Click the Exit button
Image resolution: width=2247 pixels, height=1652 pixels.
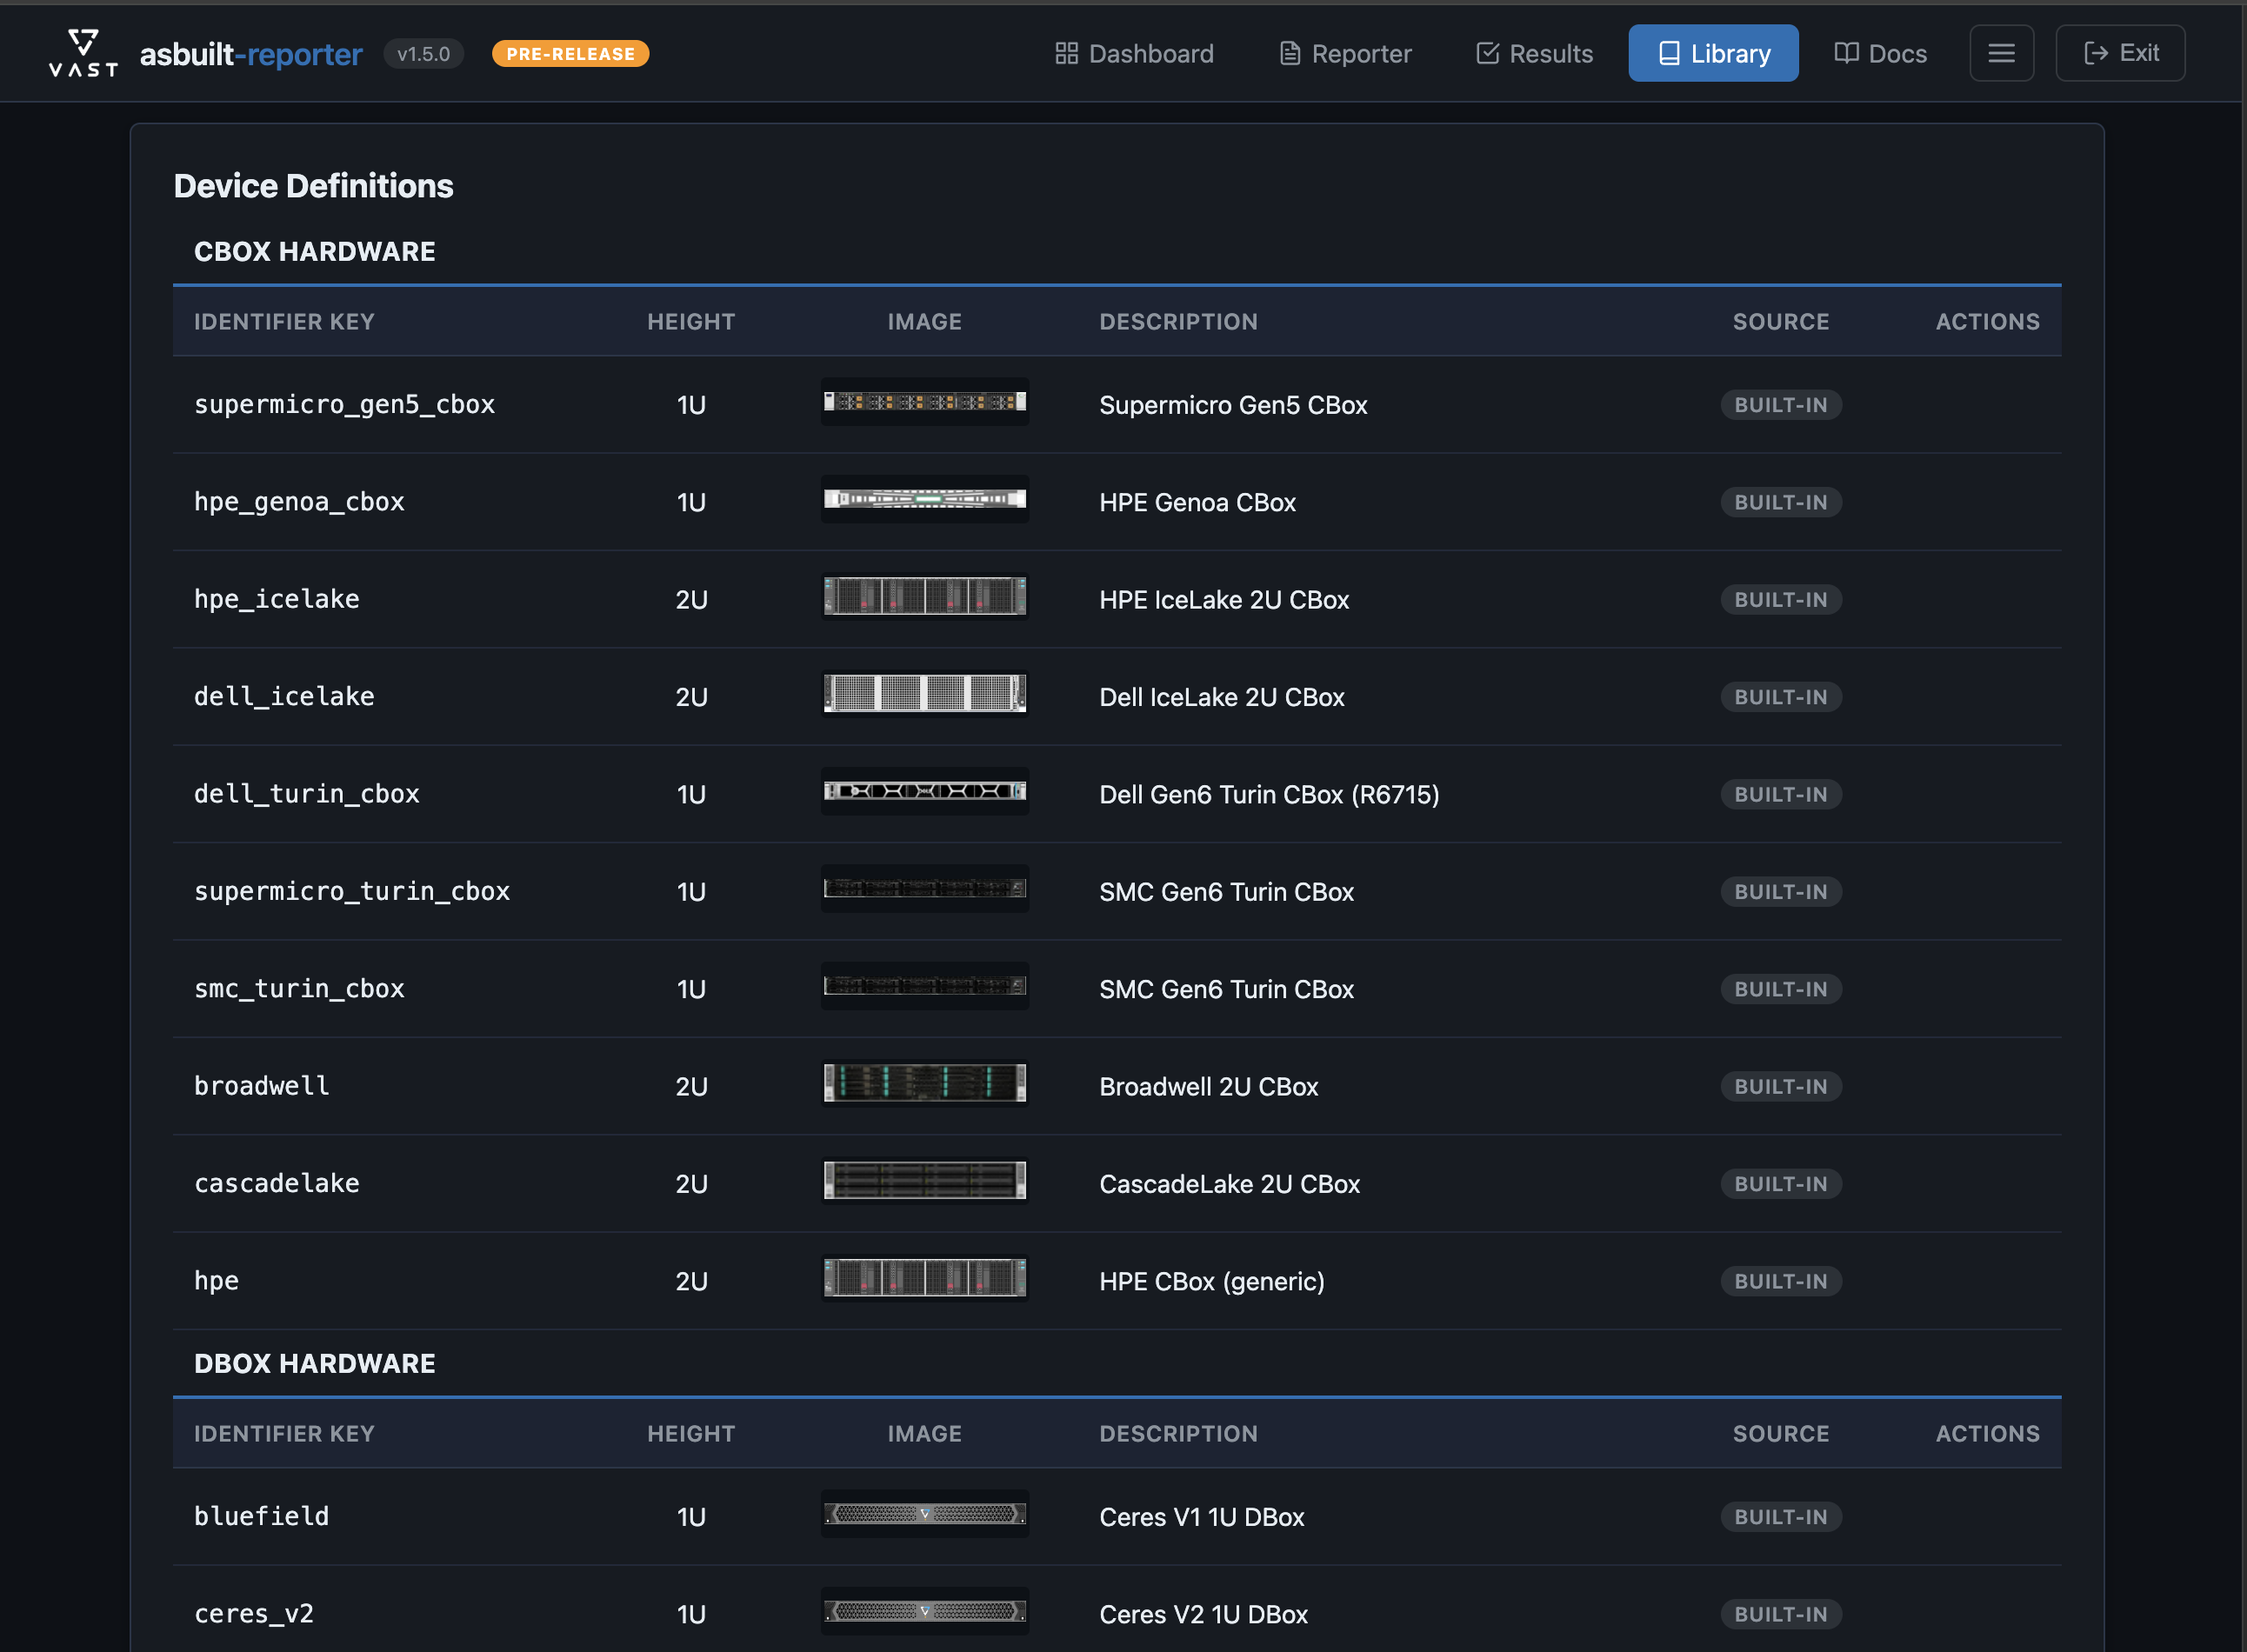2120,53
